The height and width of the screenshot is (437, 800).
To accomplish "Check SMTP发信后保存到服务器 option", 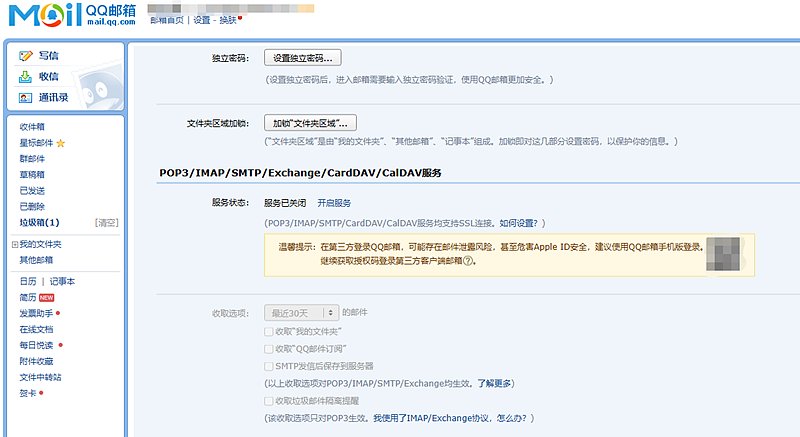I will tap(268, 366).
